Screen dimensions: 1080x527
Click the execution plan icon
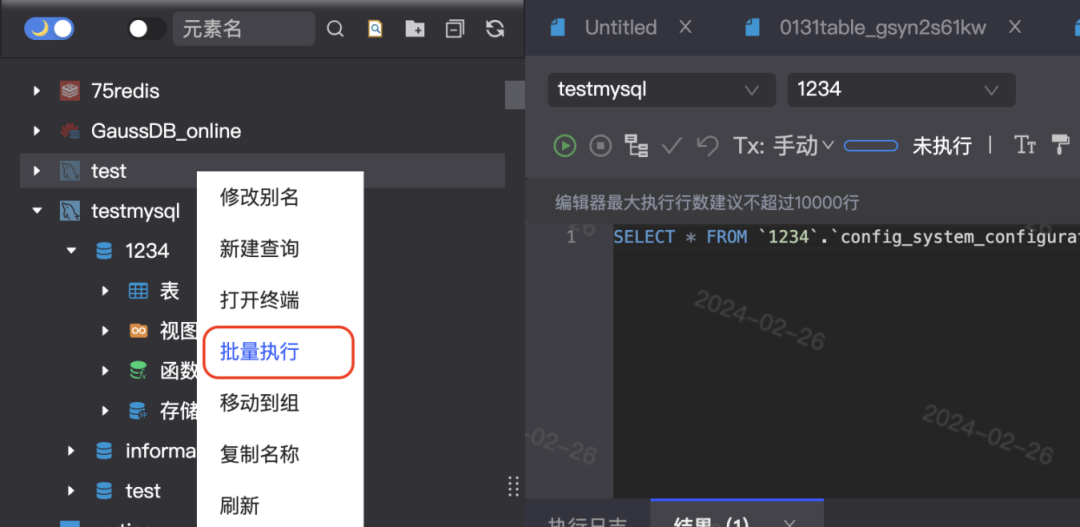coord(636,145)
